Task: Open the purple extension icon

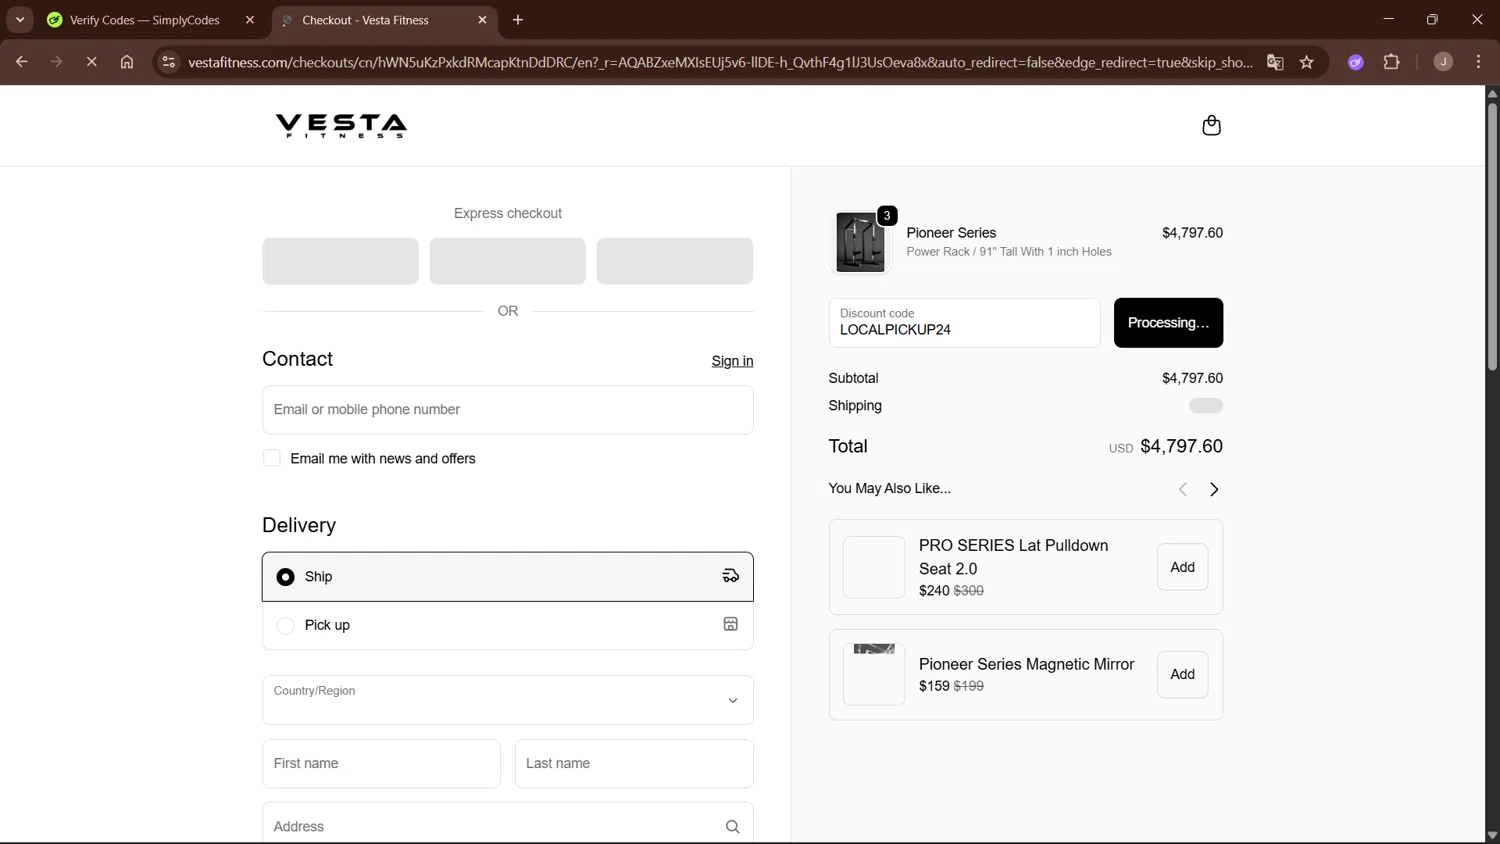Action: tap(1356, 62)
